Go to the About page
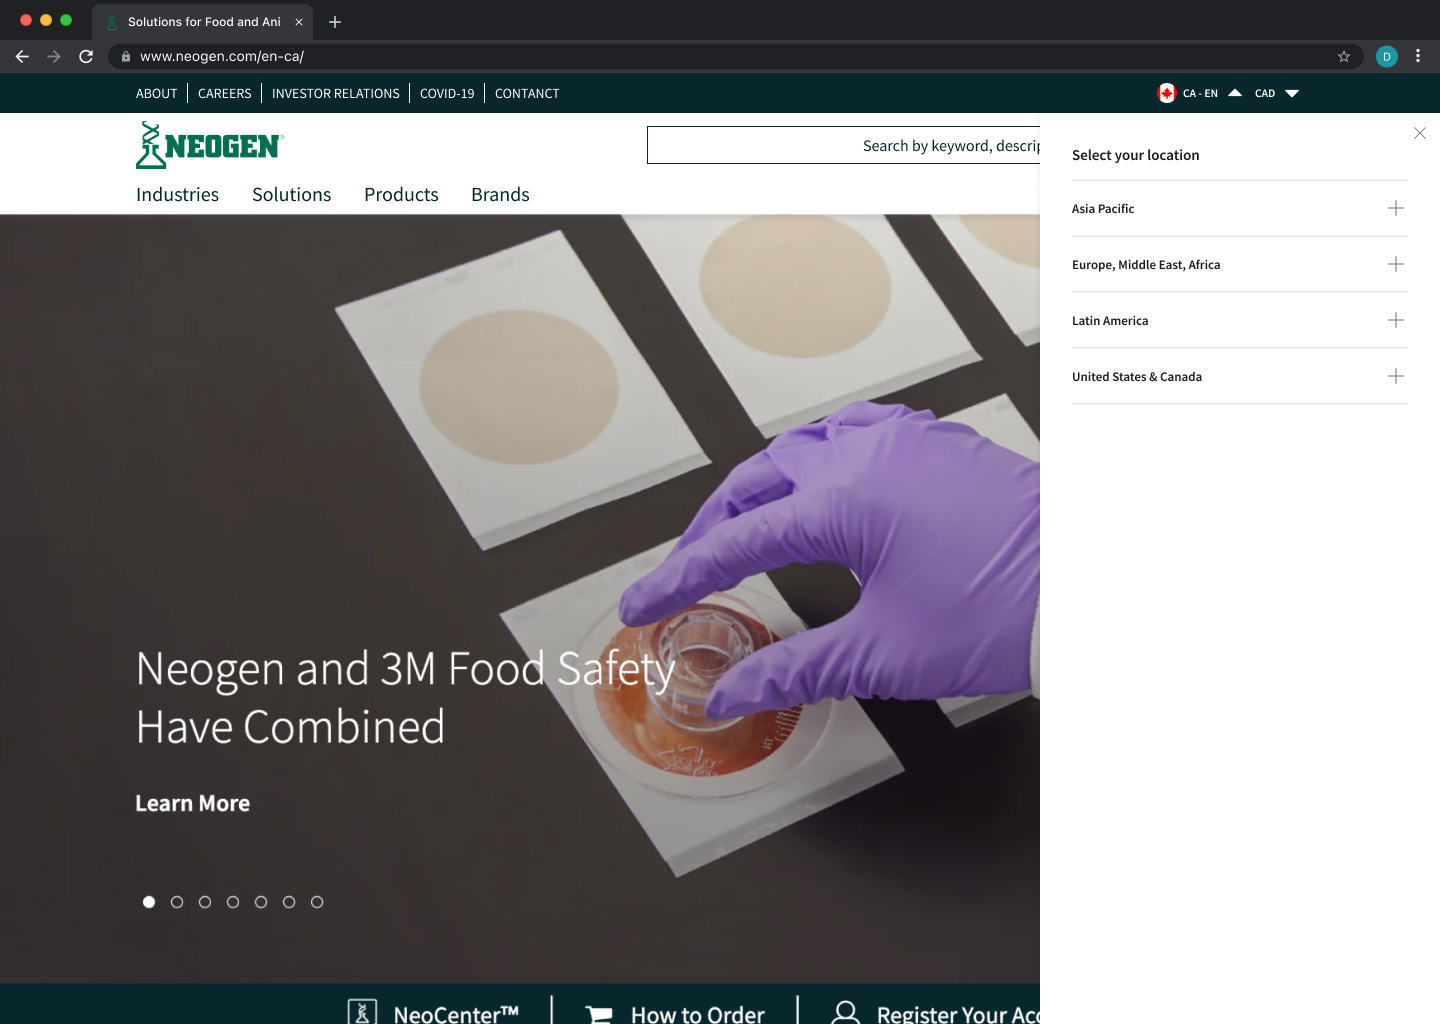This screenshot has height=1024, width=1440. (156, 94)
